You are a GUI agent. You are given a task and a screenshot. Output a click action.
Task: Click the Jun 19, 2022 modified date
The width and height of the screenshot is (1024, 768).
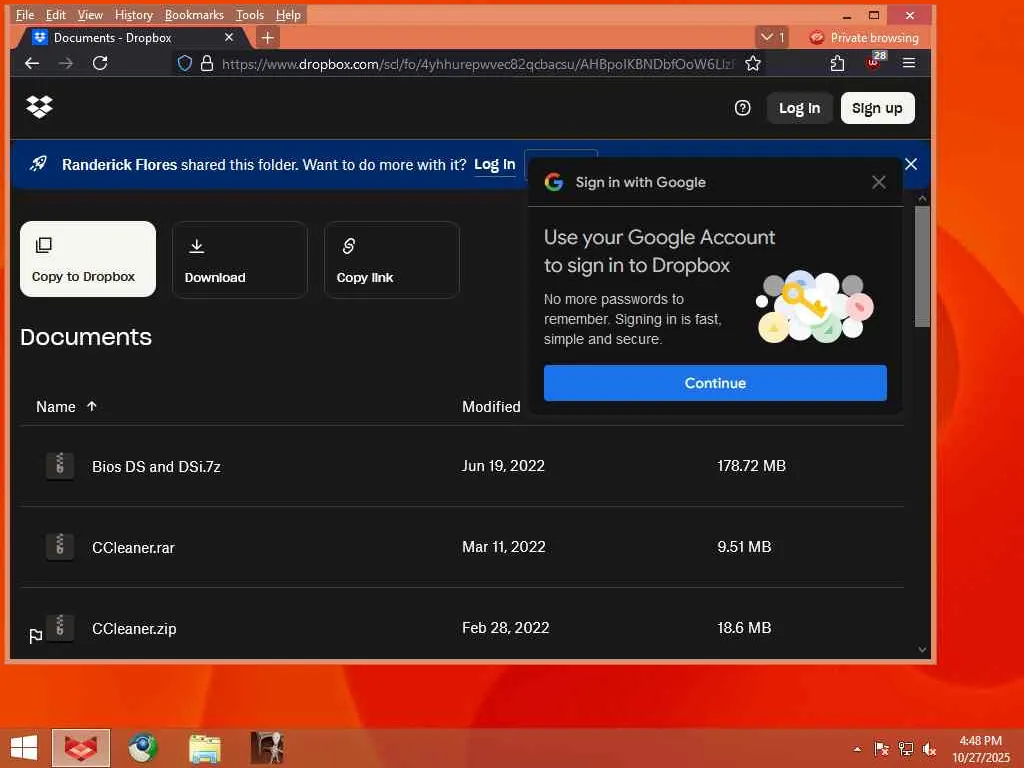[x=503, y=466]
